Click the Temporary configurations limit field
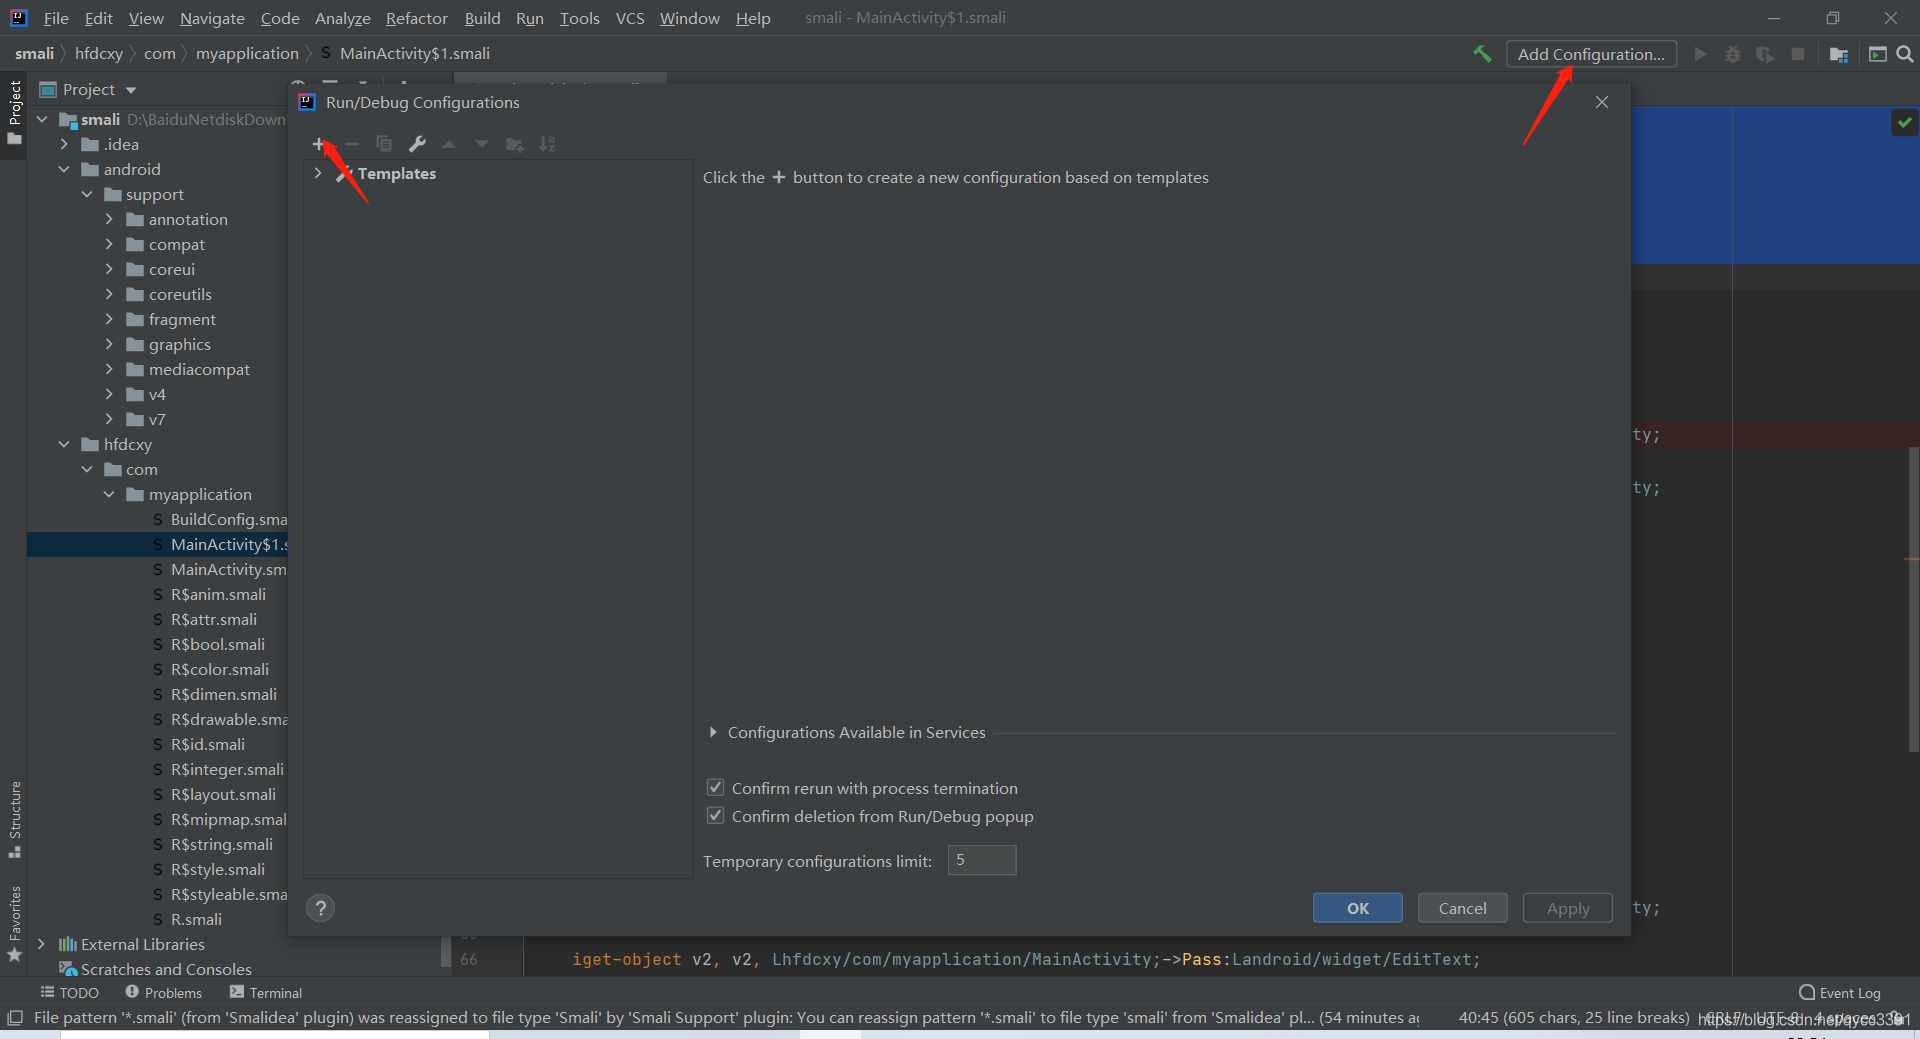This screenshot has width=1920, height=1039. point(982,860)
